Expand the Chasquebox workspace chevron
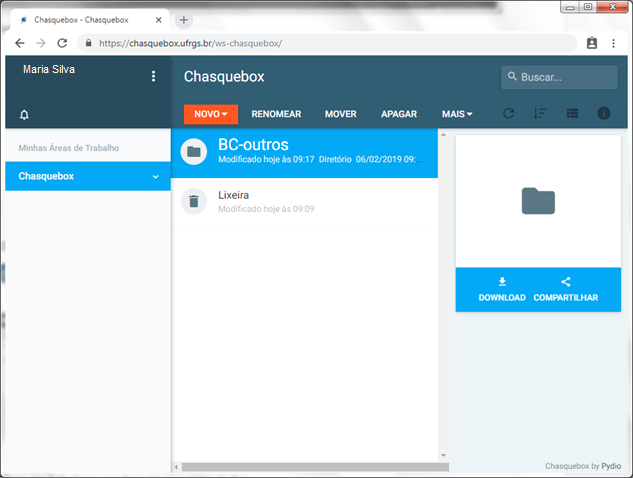The width and height of the screenshot is (633, 478). tap(155, 176)
